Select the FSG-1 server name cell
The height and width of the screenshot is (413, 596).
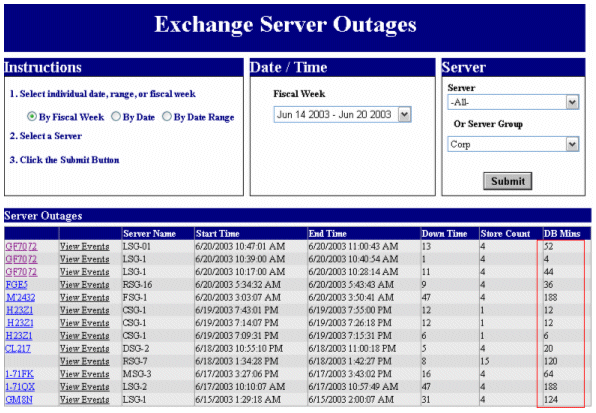[135, 297]
